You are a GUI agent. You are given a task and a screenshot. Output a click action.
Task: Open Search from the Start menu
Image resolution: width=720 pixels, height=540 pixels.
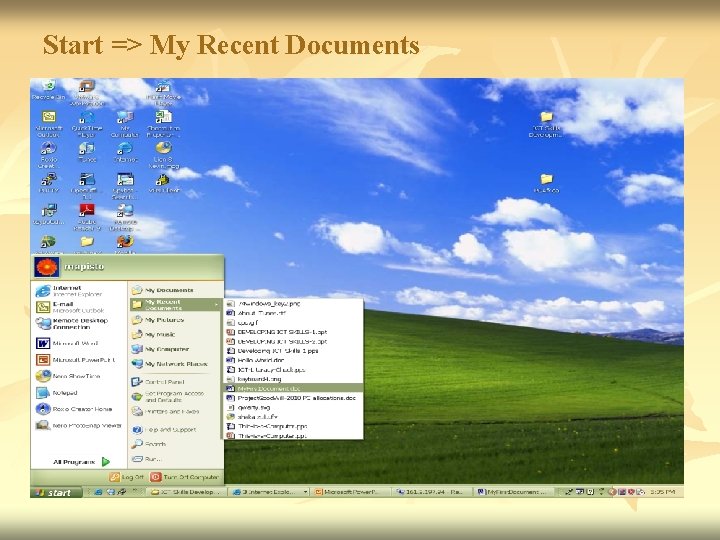click(x=175, y=444)
